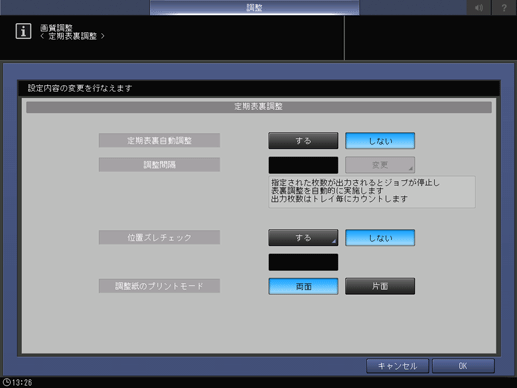Select the 調整 tab at the top
The height and width of the screenshot is (388, 517).
[254, 8]
